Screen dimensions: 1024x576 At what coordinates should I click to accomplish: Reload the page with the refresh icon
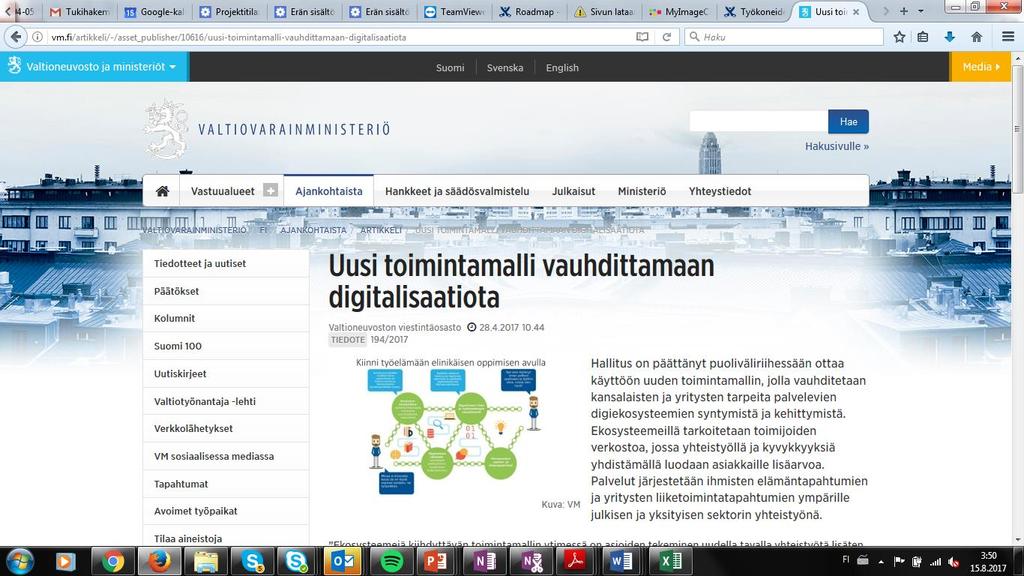point(666,37)
